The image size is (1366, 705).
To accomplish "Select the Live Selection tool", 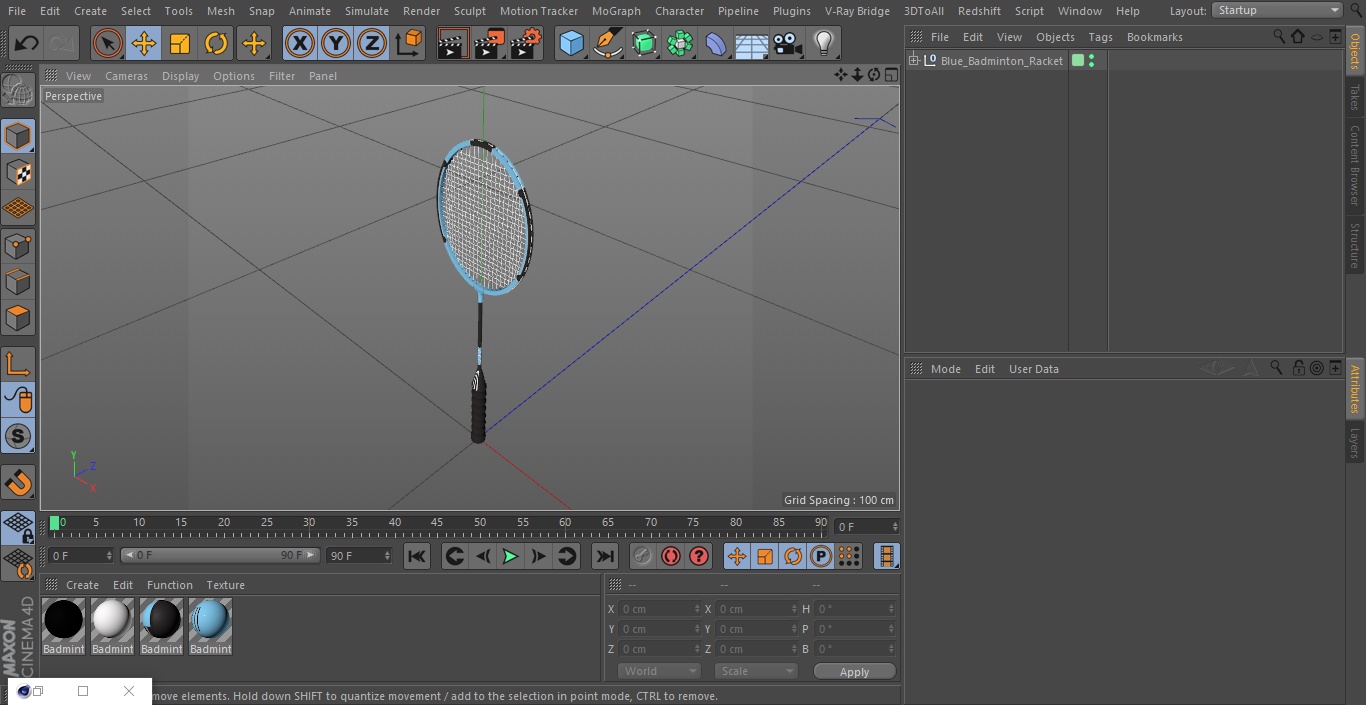I will pos(108,43).
